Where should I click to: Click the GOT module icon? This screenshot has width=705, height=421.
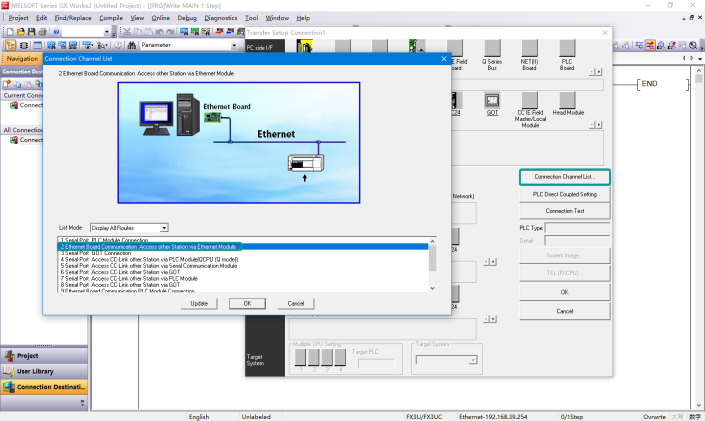tap(492, 101)
